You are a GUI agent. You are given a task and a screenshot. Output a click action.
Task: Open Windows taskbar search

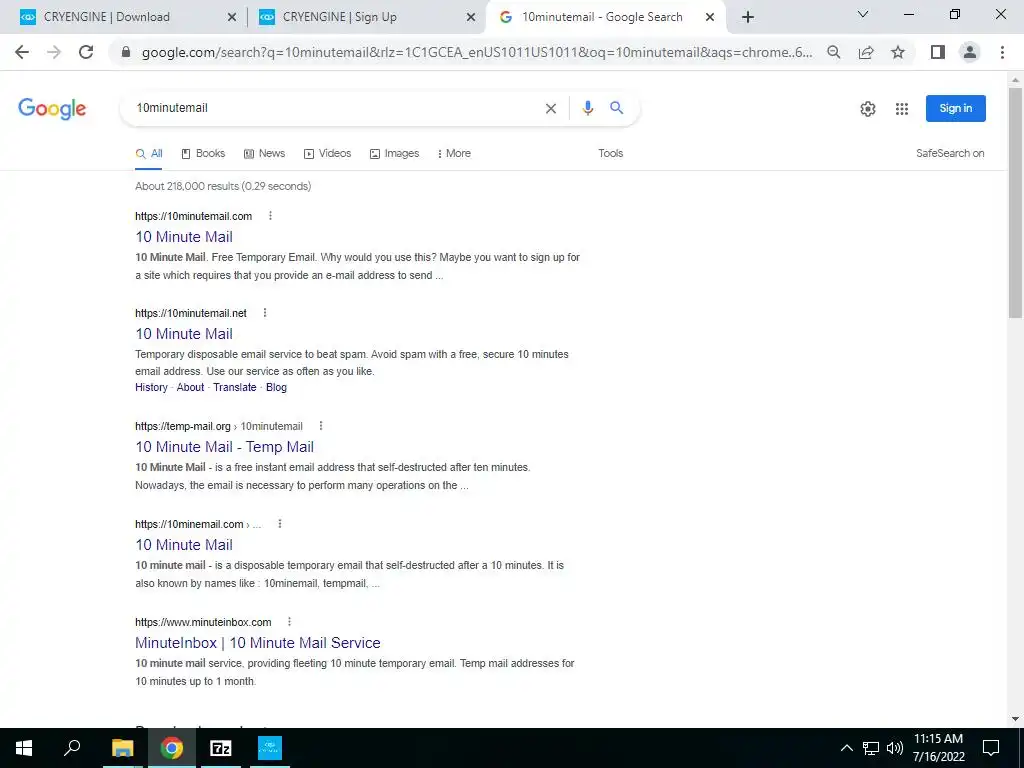click(x=72, y=748)
